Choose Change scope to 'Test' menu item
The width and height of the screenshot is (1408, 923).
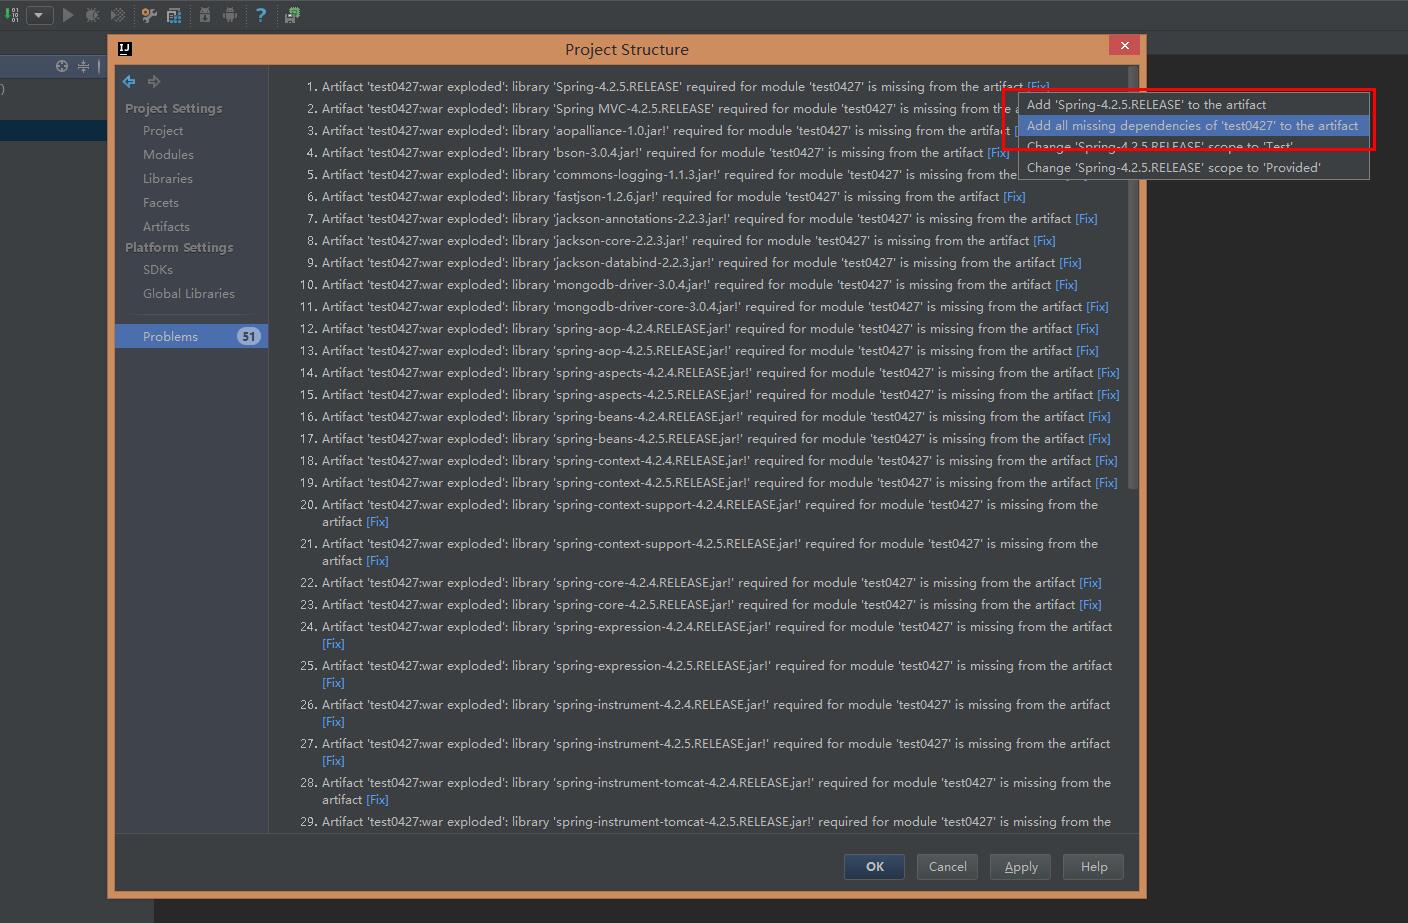pos(1193,147)
